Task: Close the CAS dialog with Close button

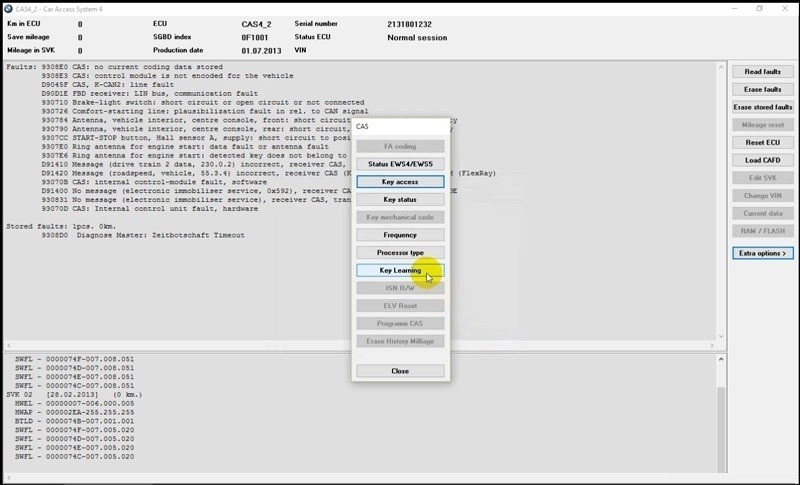Action: click(400, 371)
